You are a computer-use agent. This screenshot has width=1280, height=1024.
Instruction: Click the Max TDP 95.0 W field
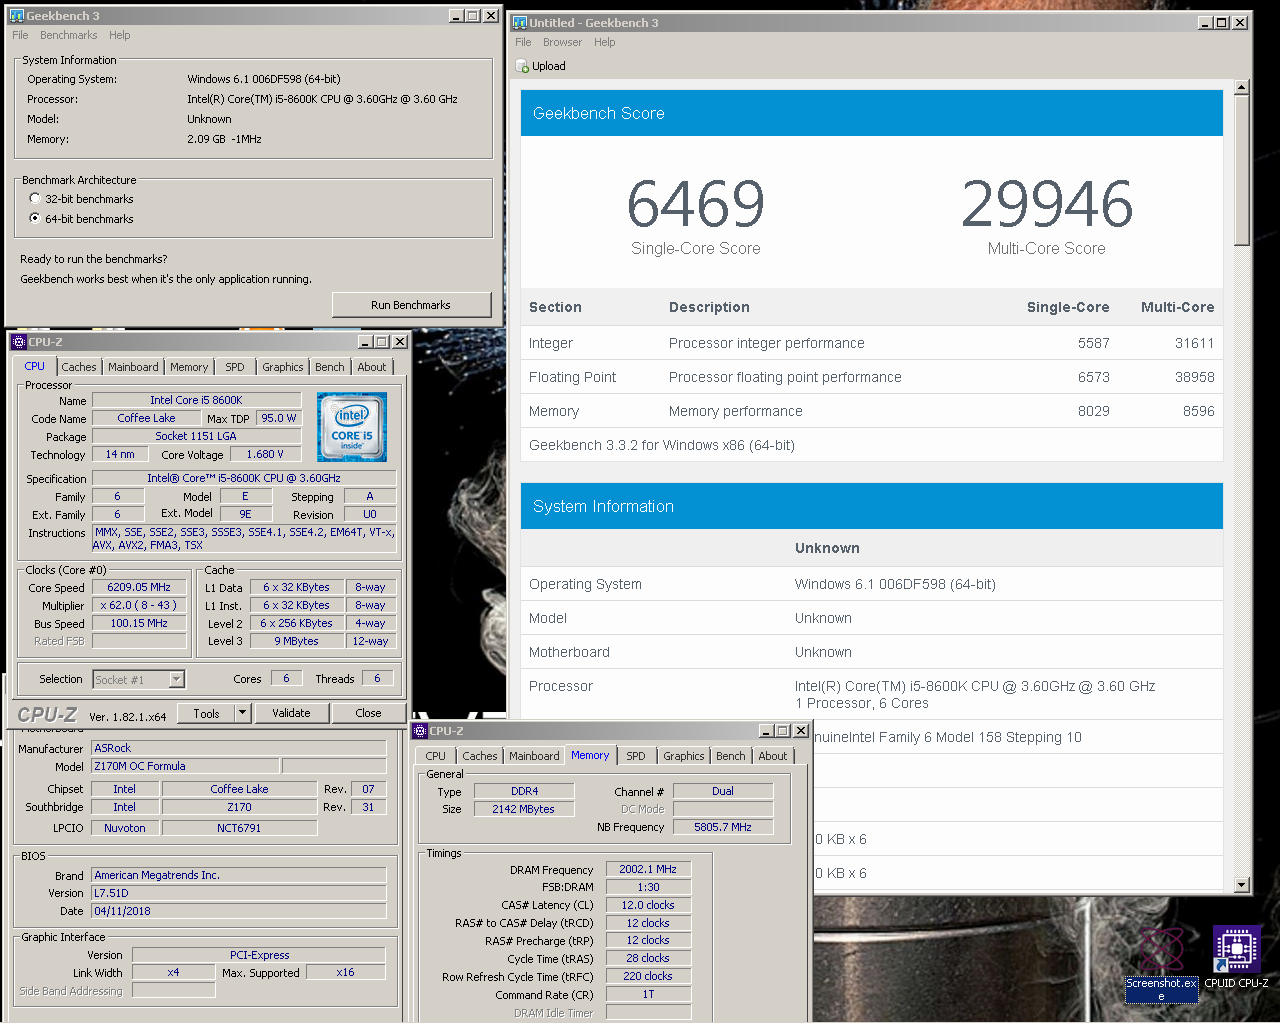pos(279,418)
